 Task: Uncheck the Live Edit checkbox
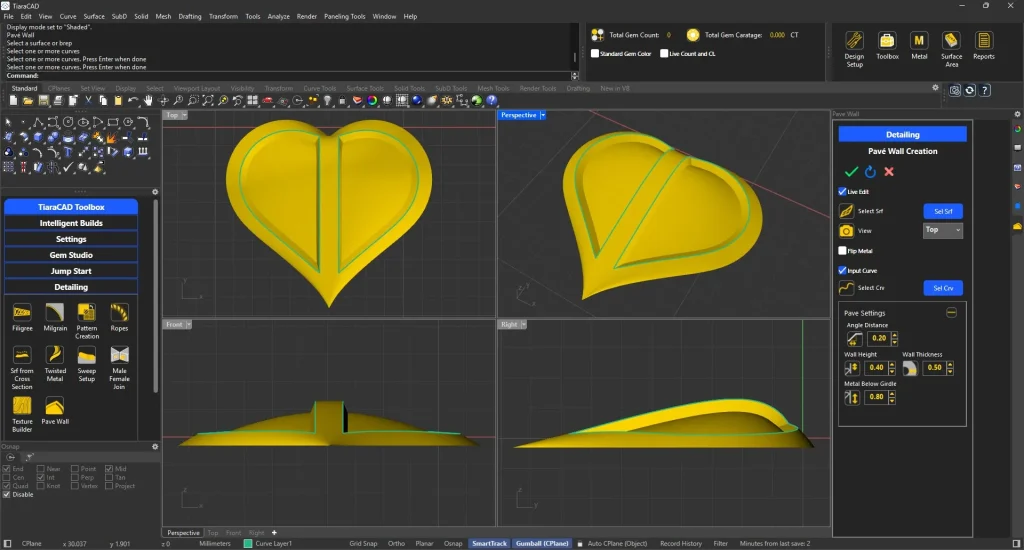click(842, 192)
